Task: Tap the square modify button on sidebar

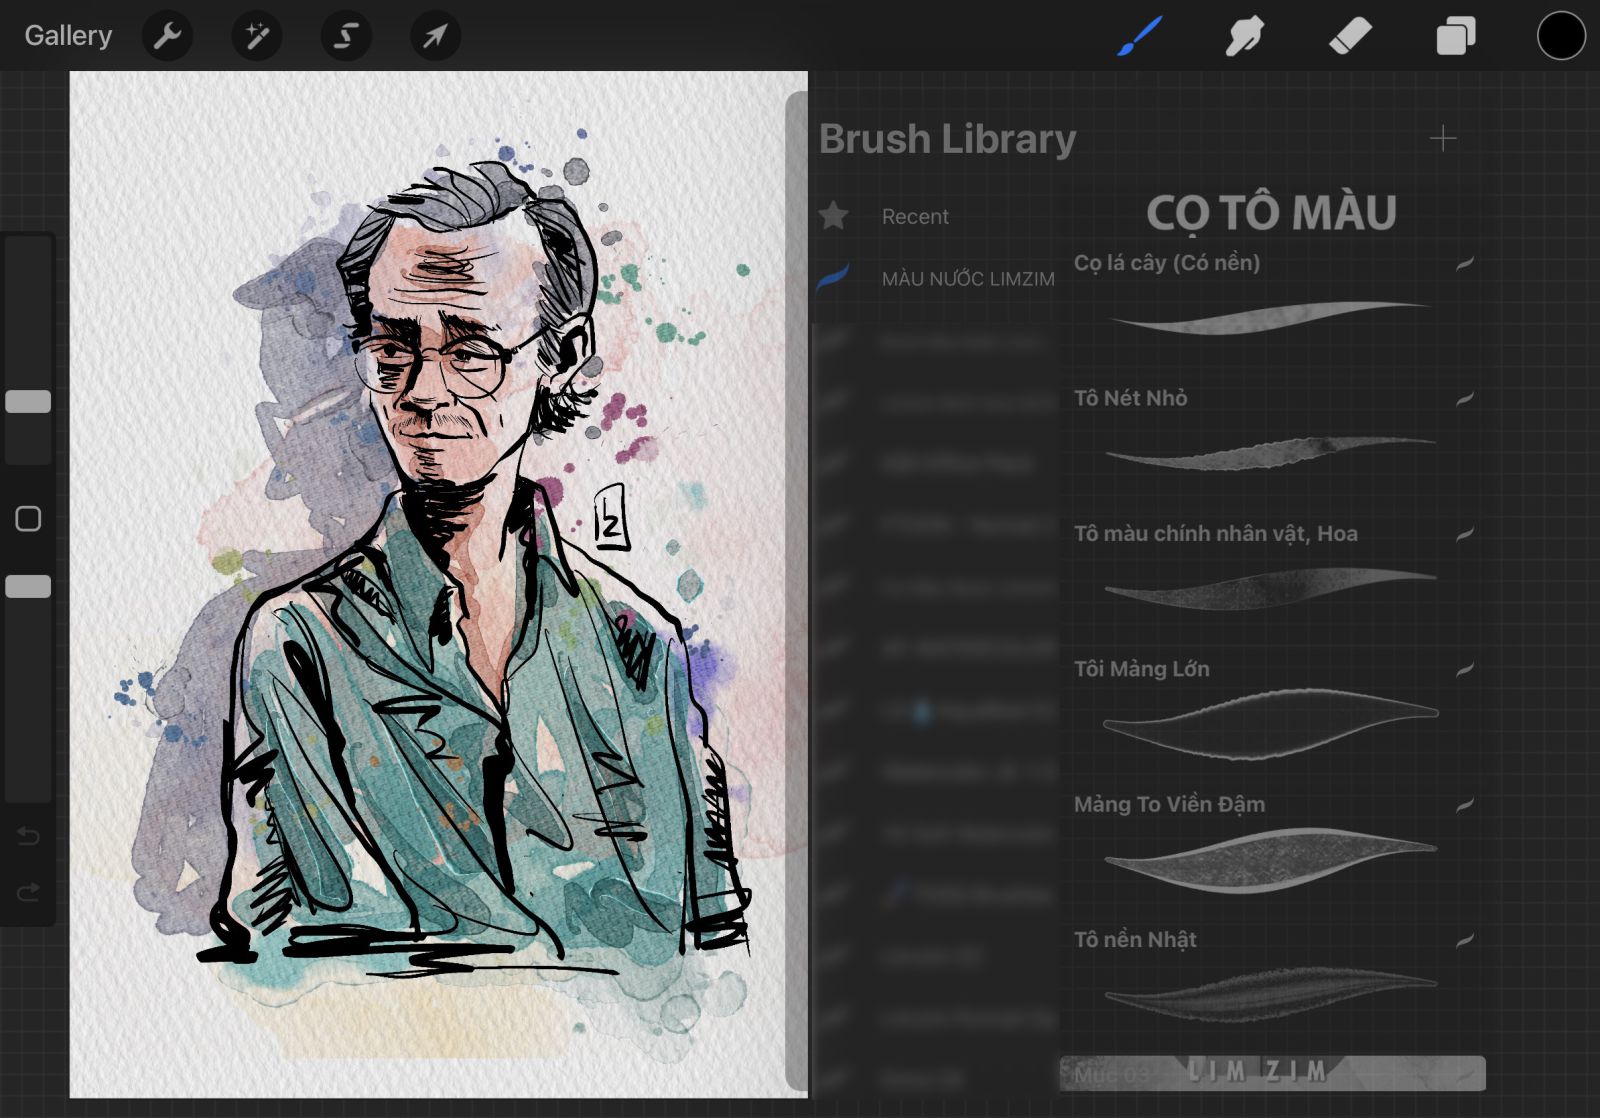Action: (28, 518)
